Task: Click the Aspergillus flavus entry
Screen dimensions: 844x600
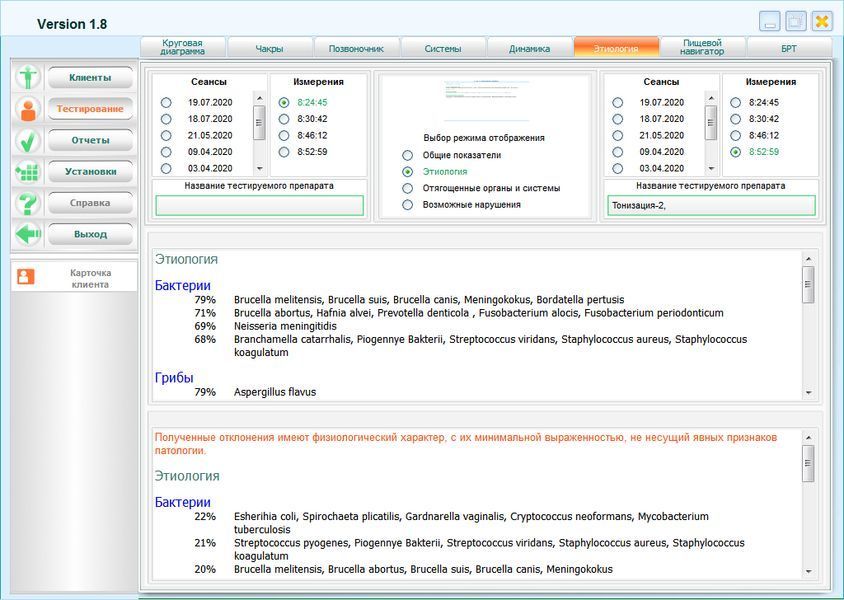Action: click(275, 392)
